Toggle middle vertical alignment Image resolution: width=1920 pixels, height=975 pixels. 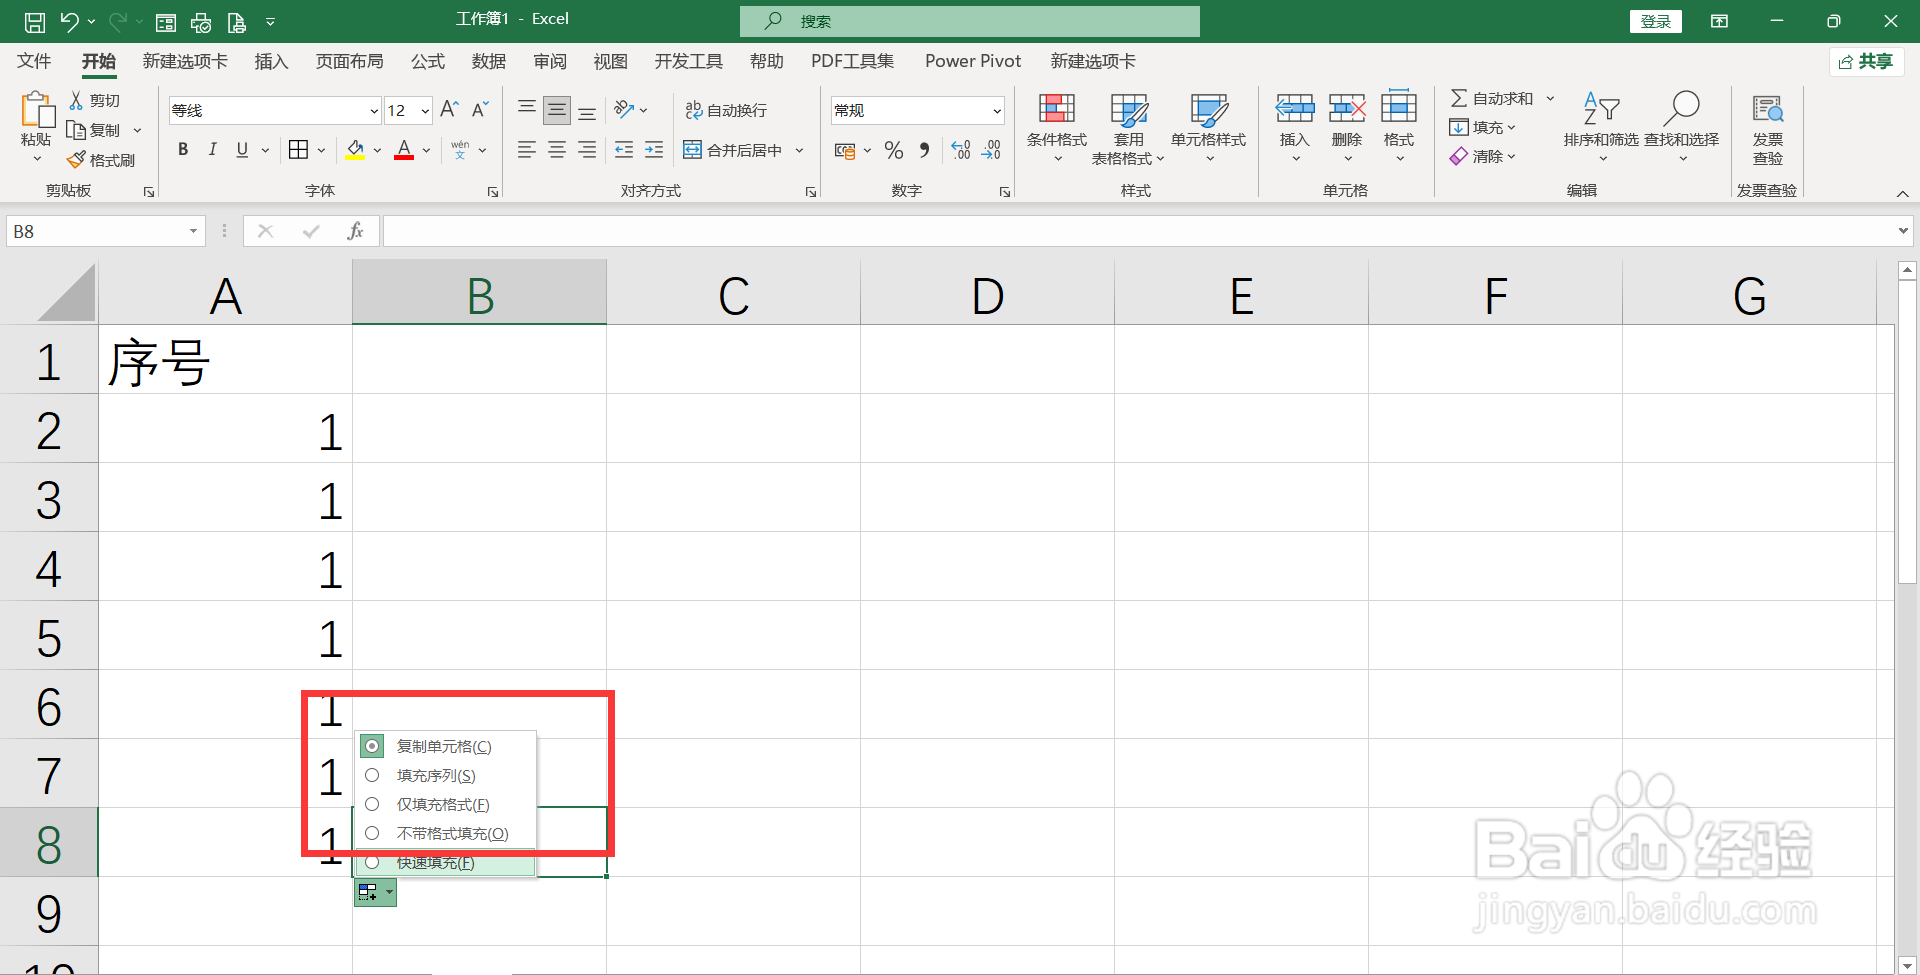point(557,110)
